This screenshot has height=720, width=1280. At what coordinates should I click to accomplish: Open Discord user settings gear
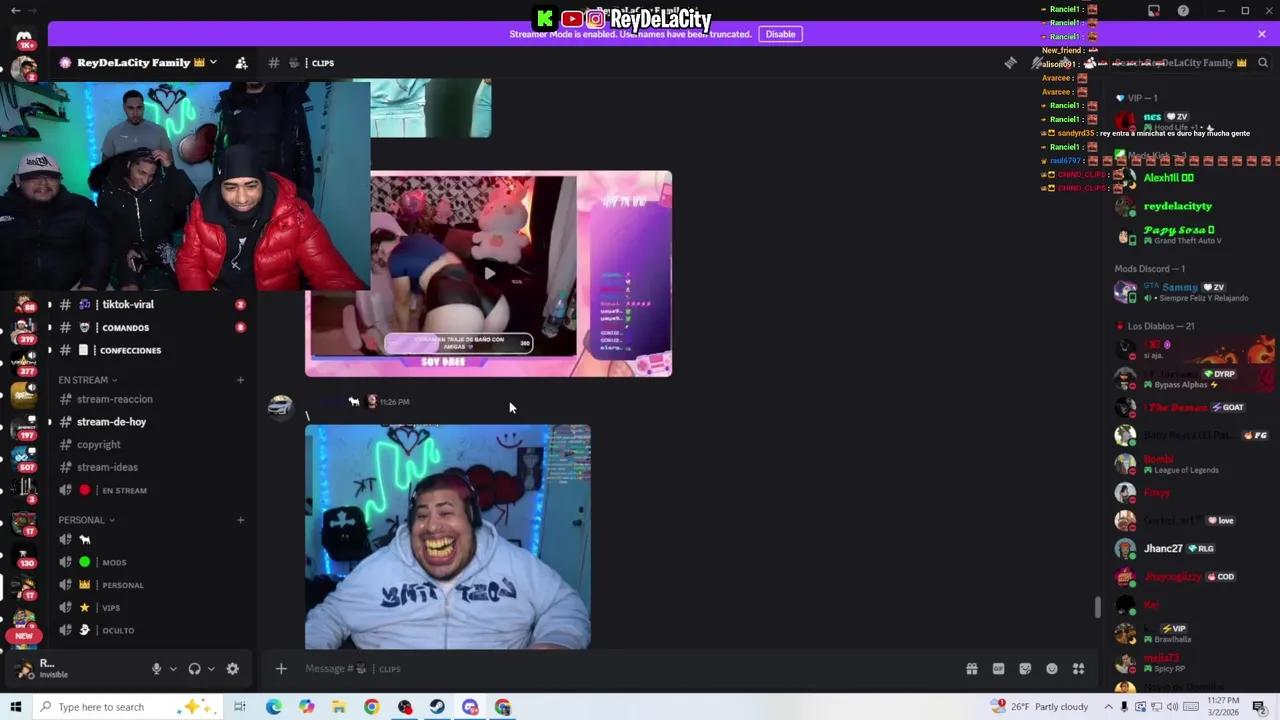click(x=232, y=668)
